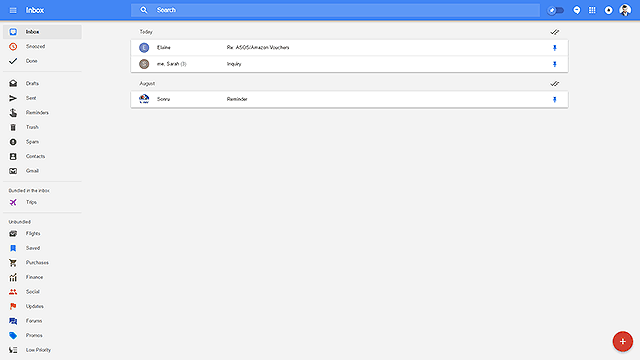Image resolution: width=640 pixels, height=360 pixels.
Task: Open the Hangouts chat icon
Action: (x=577, y=10)
